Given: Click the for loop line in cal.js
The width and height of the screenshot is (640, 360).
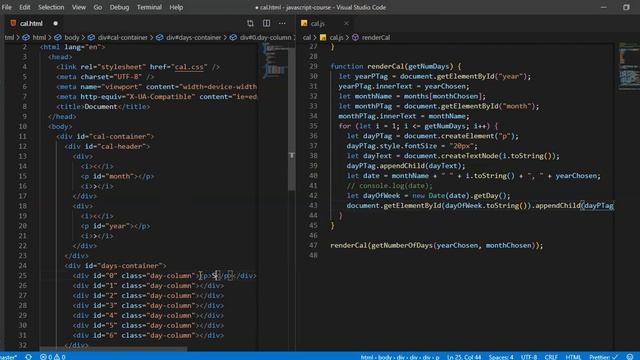Looking at the screenshot, I should (x=418, y=126).
